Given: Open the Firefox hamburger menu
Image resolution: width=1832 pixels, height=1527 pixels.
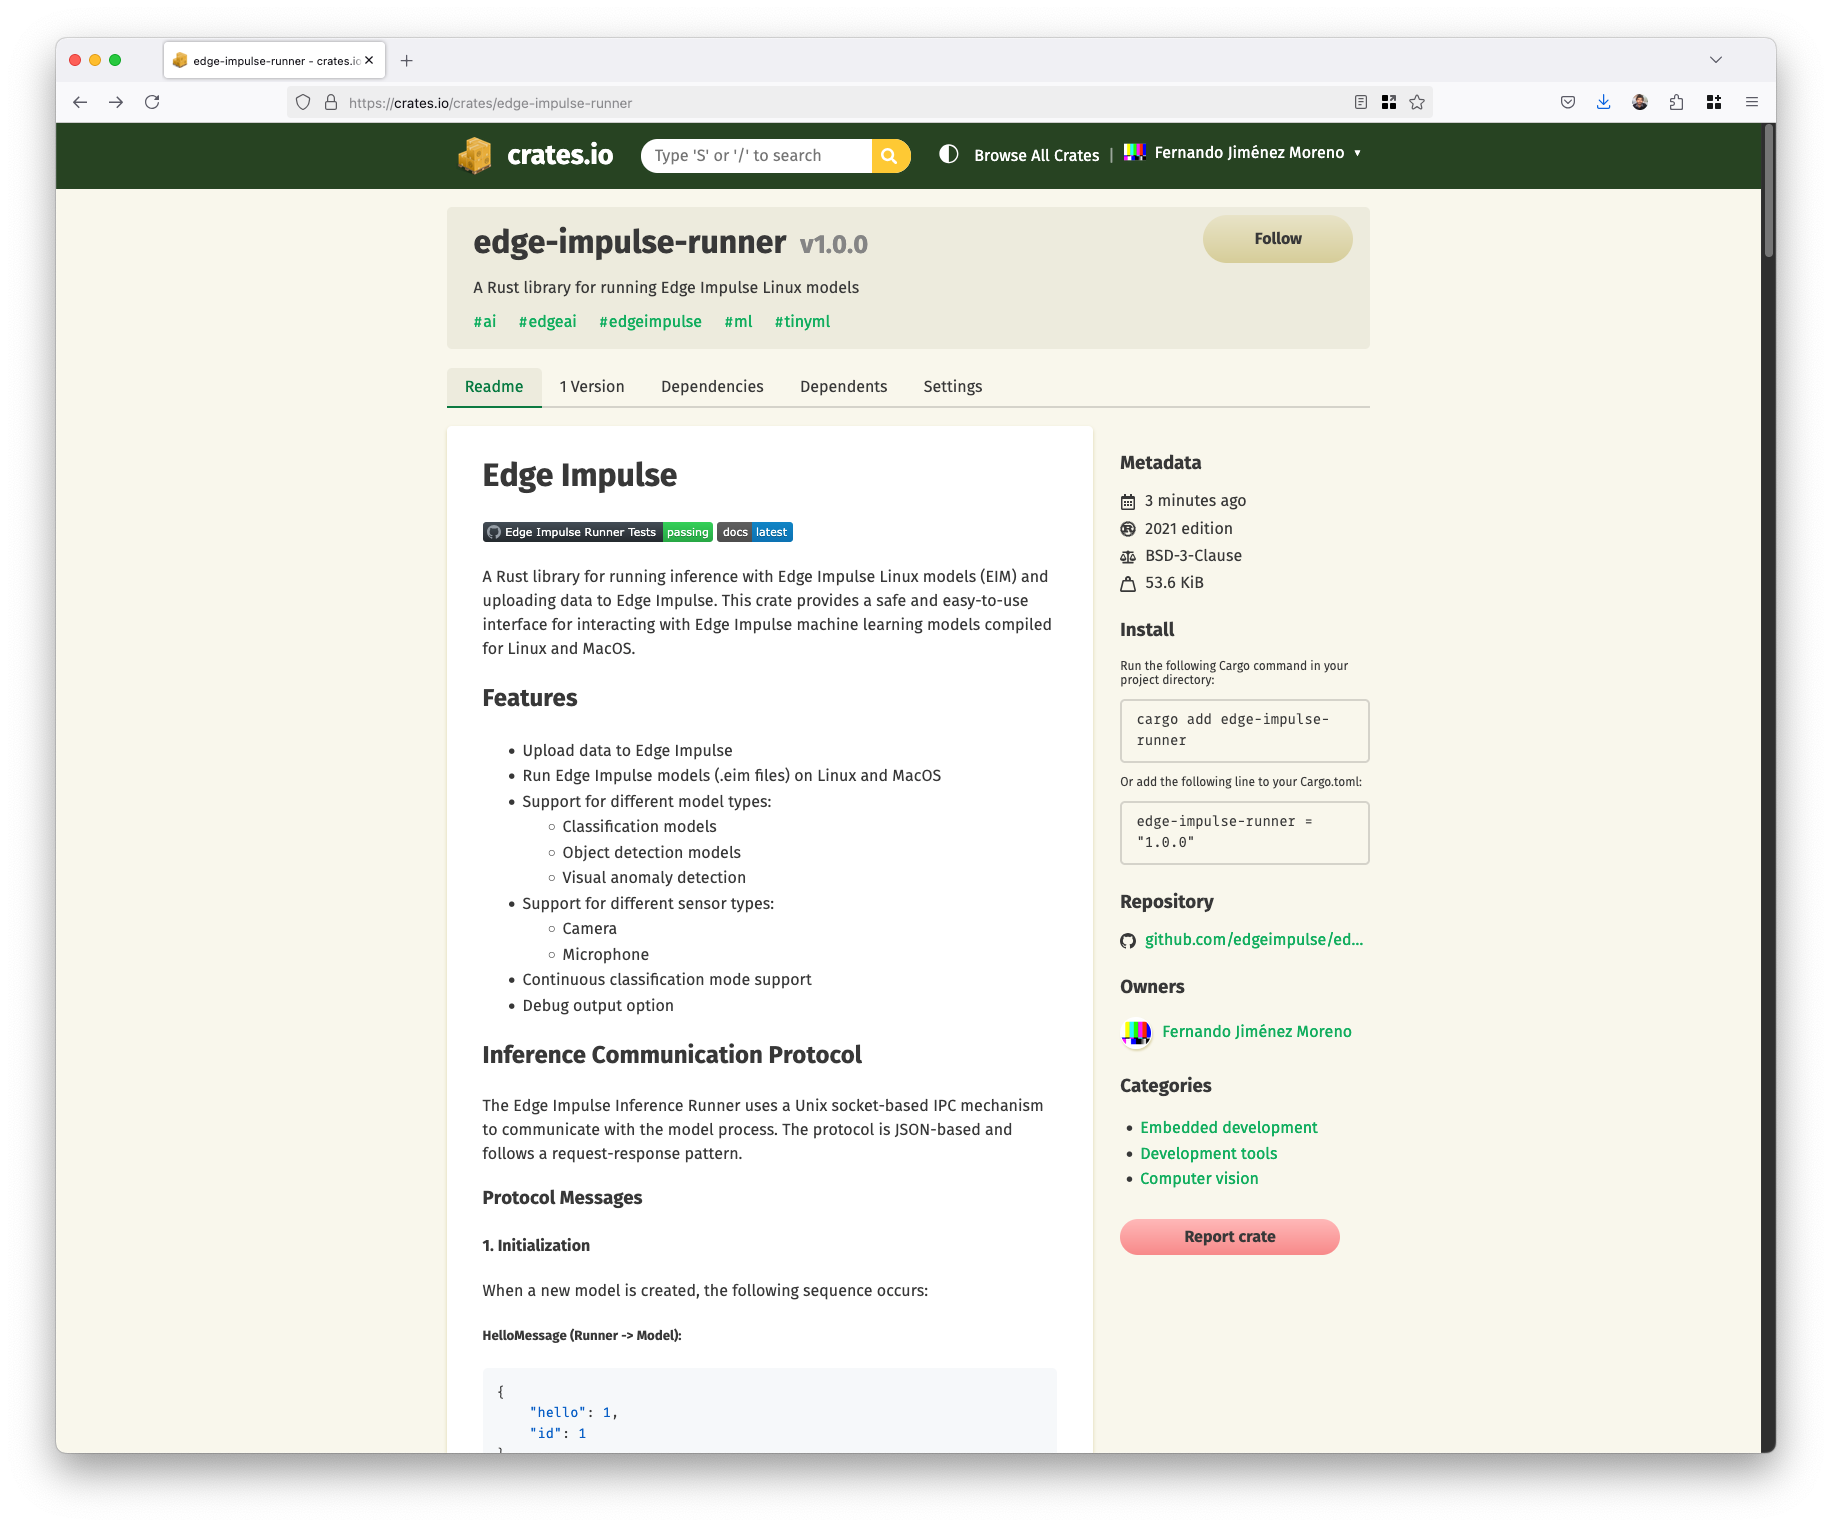Looking at the screenshot, I should coord(1752,102).
